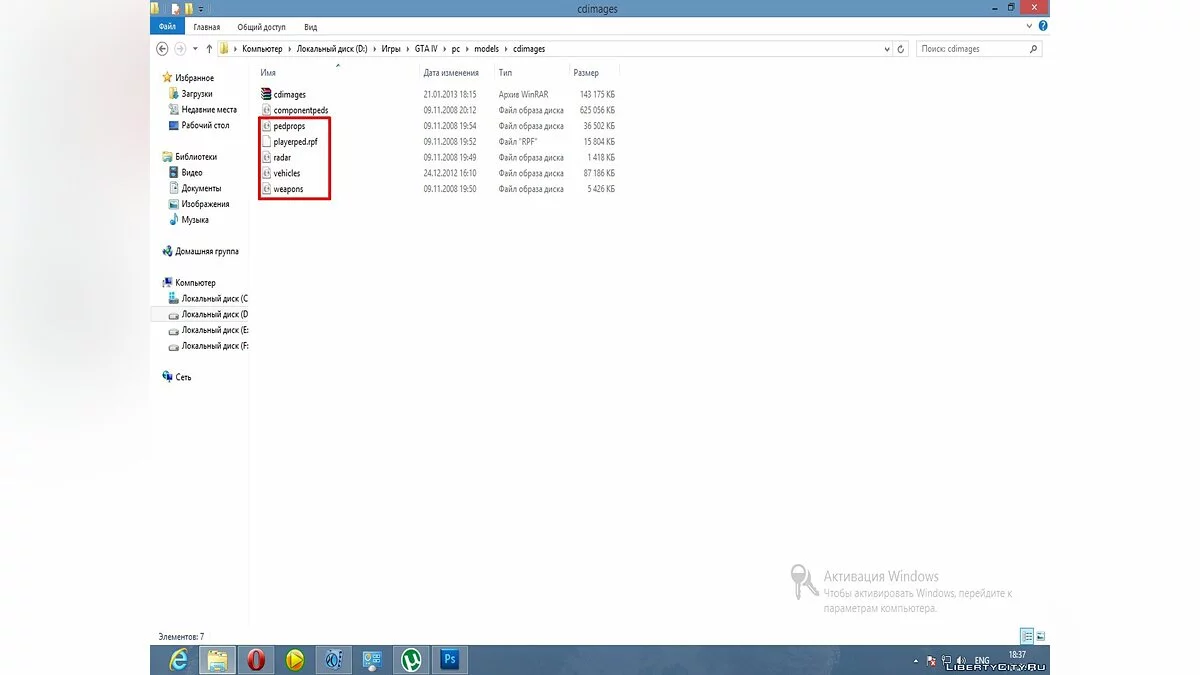1200x675 pixels.
Task: Open the Файл menu
Action: pos(167,27)
